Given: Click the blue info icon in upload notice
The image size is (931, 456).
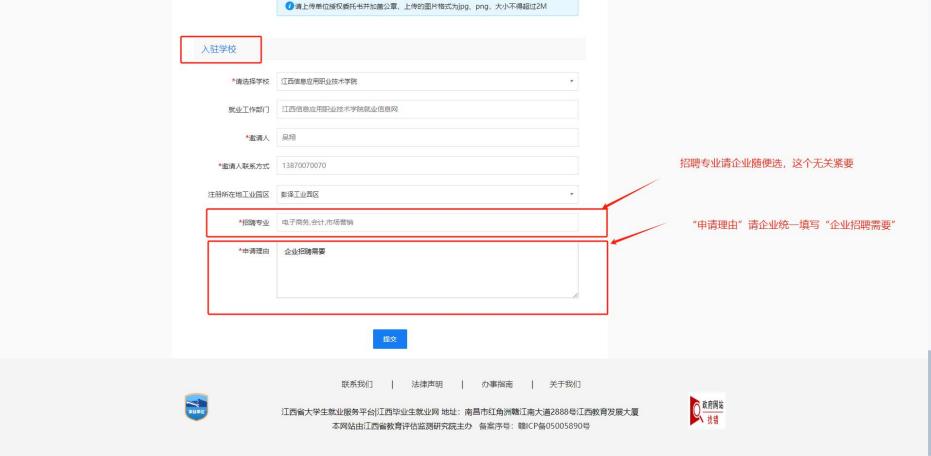Looking at the screenshot, I should point(289,6).
